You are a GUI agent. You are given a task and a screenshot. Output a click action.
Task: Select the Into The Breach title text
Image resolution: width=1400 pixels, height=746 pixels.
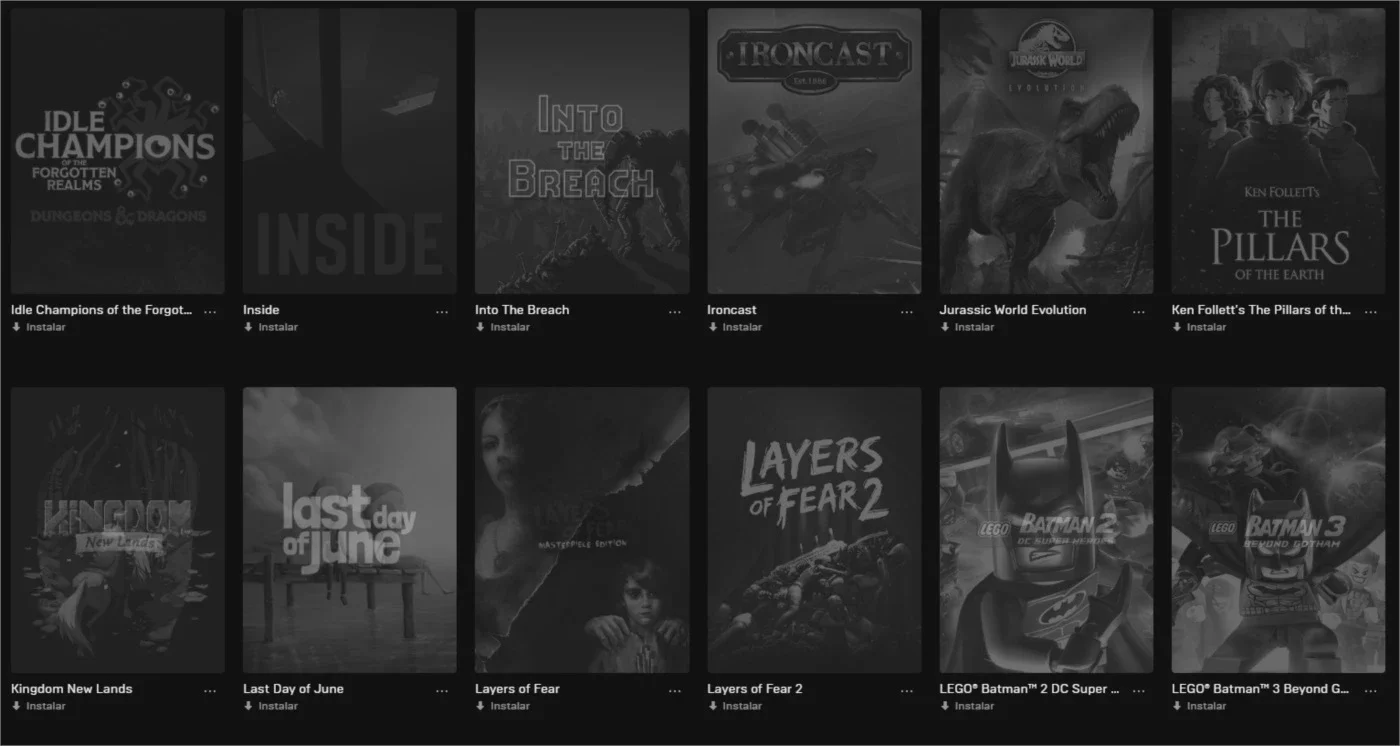tap(522, 310)
